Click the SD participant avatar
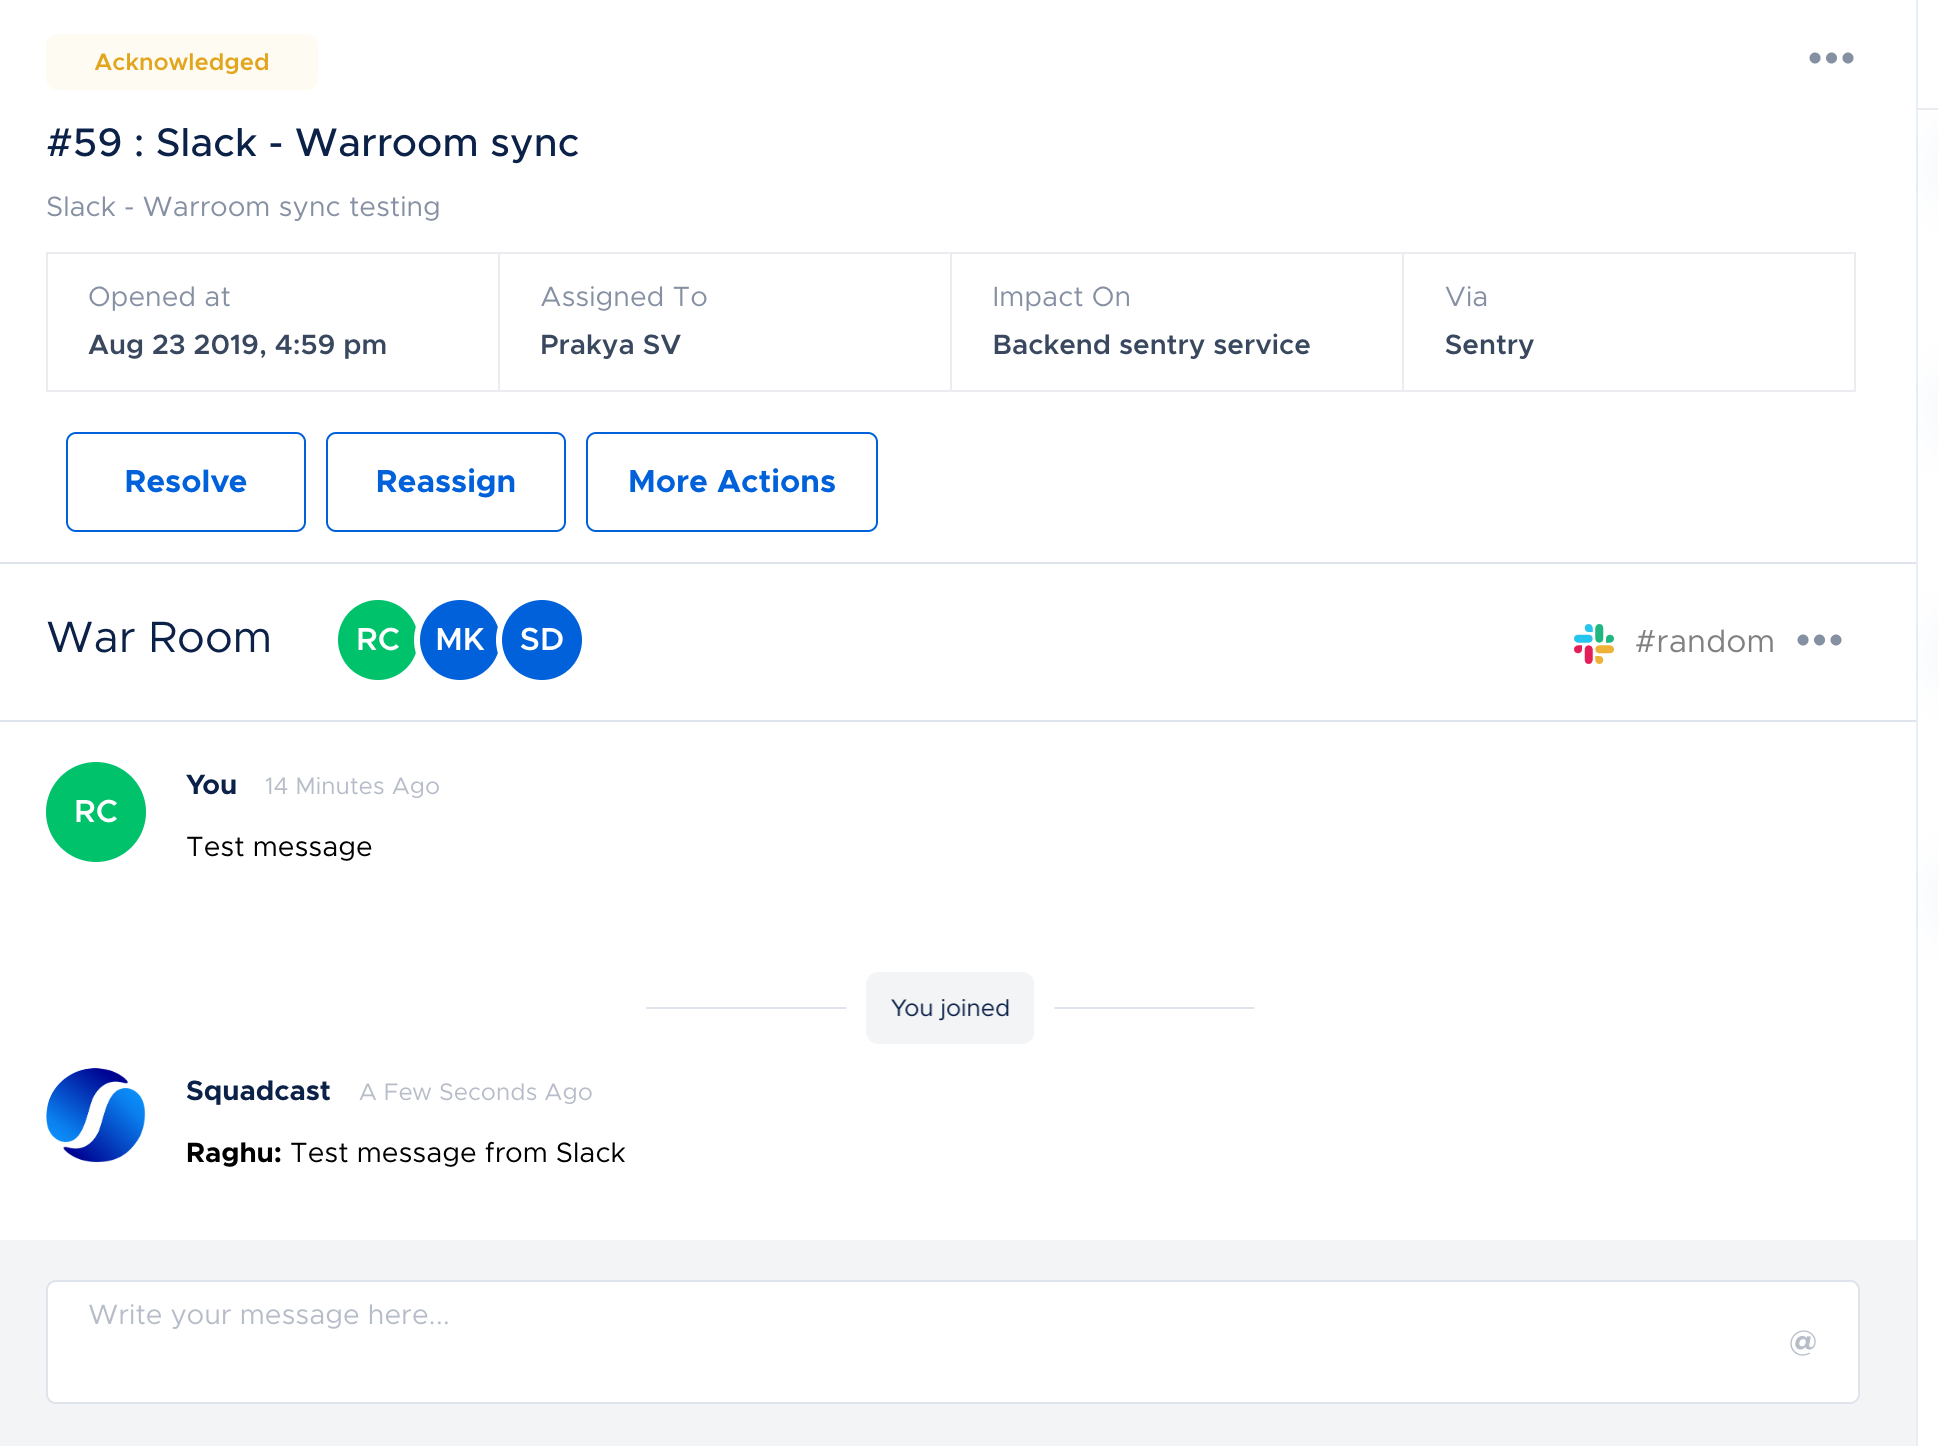1938x1446 pixels. click(542, 640)
